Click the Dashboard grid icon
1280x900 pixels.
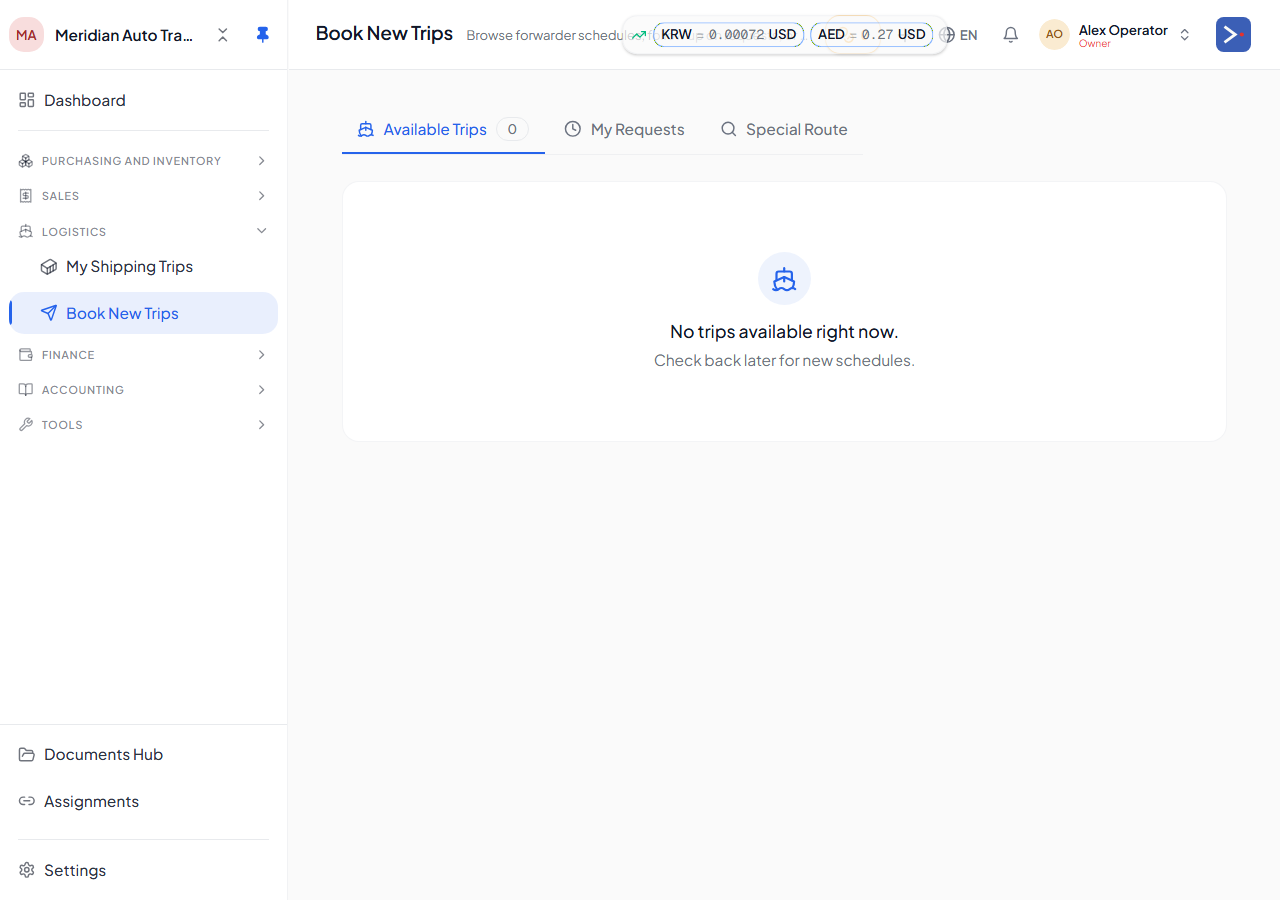27,100
